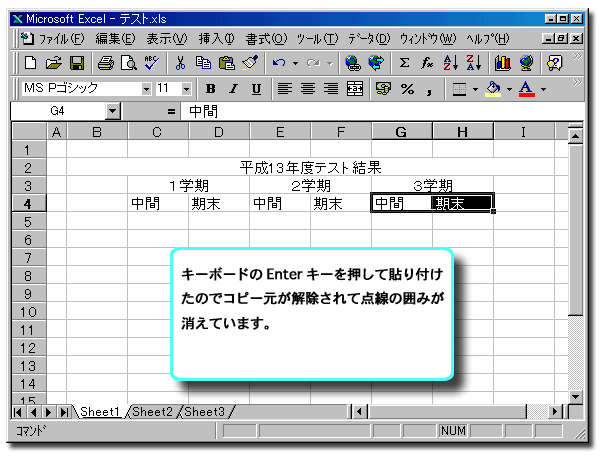The image size is (600, 456).
Task: Click the Map globe icon
Action: coord(526,63)
